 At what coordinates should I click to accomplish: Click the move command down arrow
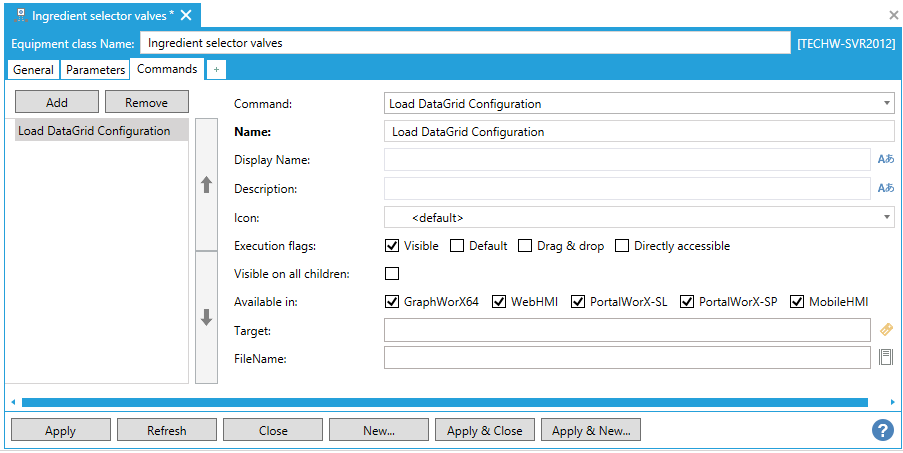tap(207, 317)
